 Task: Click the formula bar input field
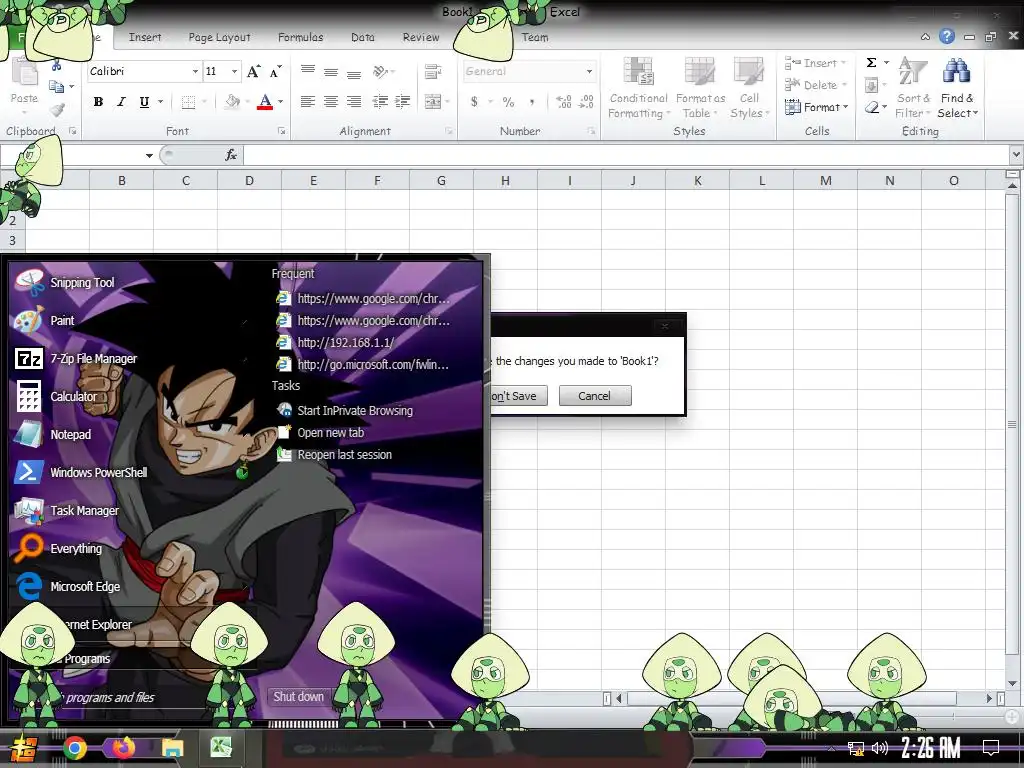[626, 155]
